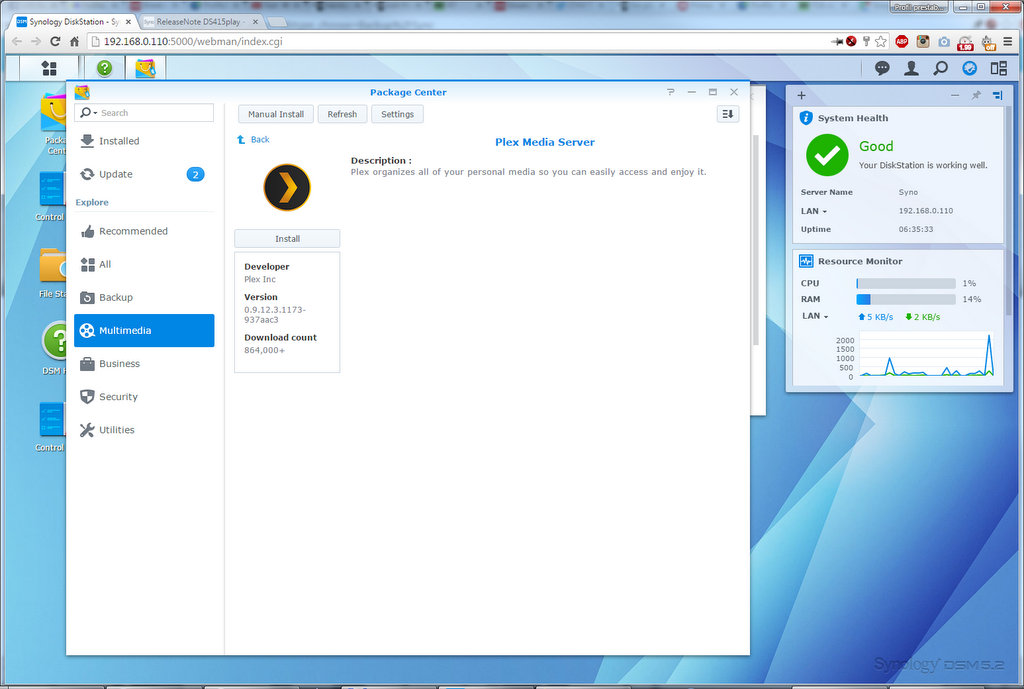The width and height of the screenshot is (1024, 689).
Task: Open the DSM Main Menu grid icon
Action: pyautogui.click(x=49, y=68)
